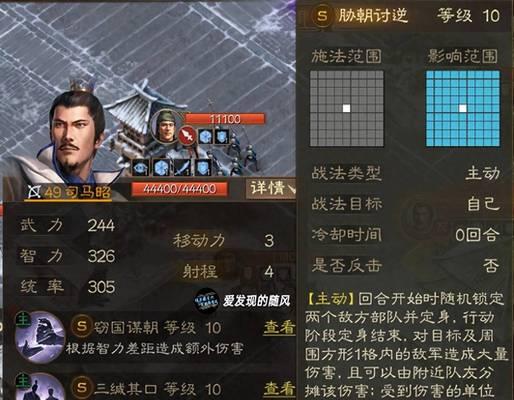514x400 pixels.
Task: Click the 窃国谋朝 skill icon
Action: [40, 337]
